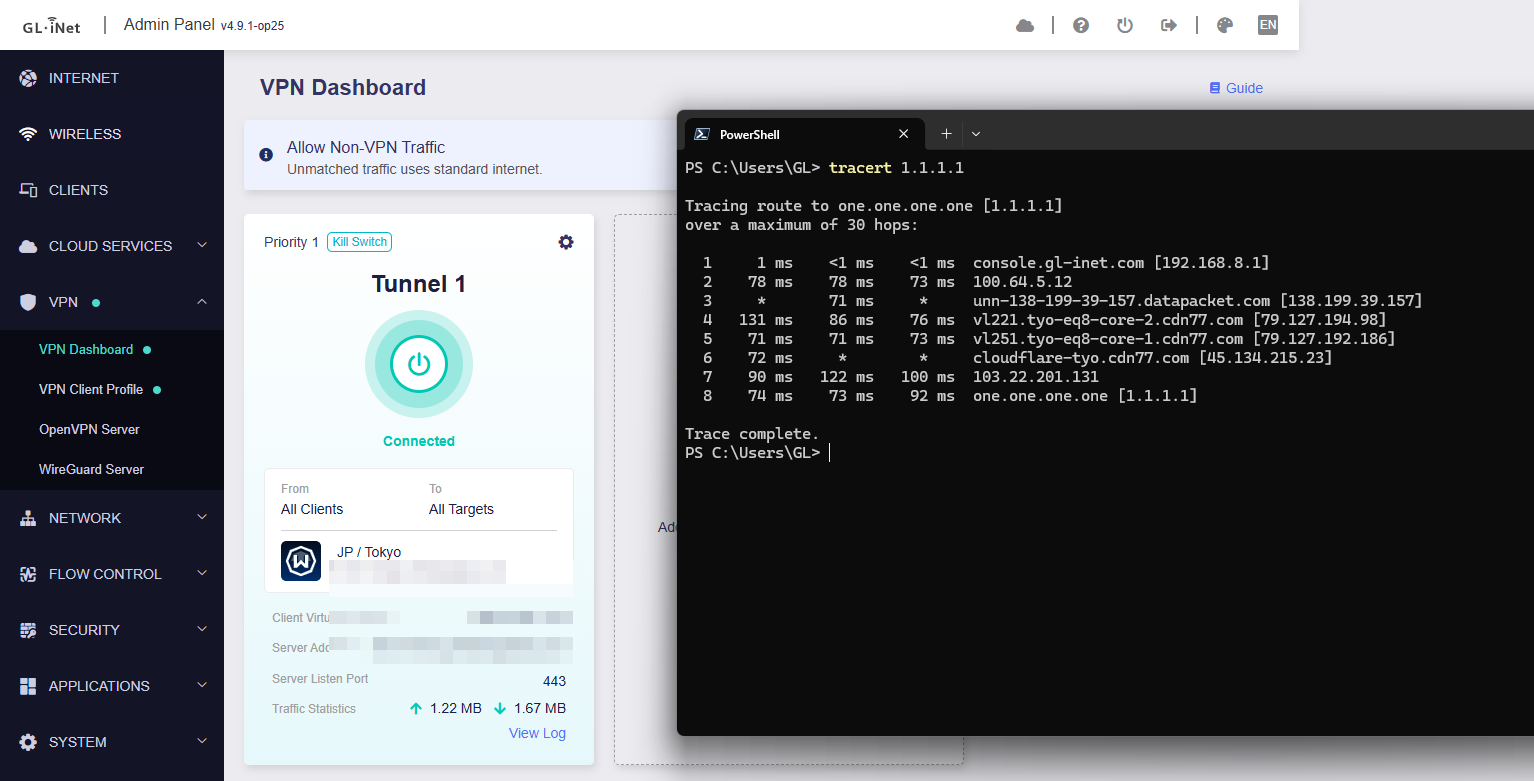The width and height of the screenshot is (1534, 781).
Task: Click the SYSTEM gear icon in sidebar
Action: point(28,742)
